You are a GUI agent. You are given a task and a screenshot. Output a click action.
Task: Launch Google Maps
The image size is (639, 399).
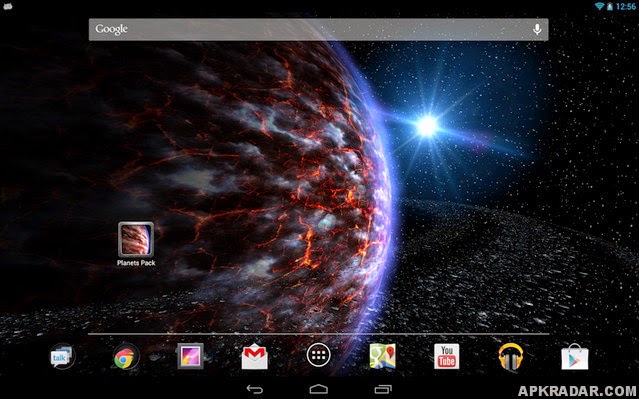pyautogui.click(x=382, y=356)
